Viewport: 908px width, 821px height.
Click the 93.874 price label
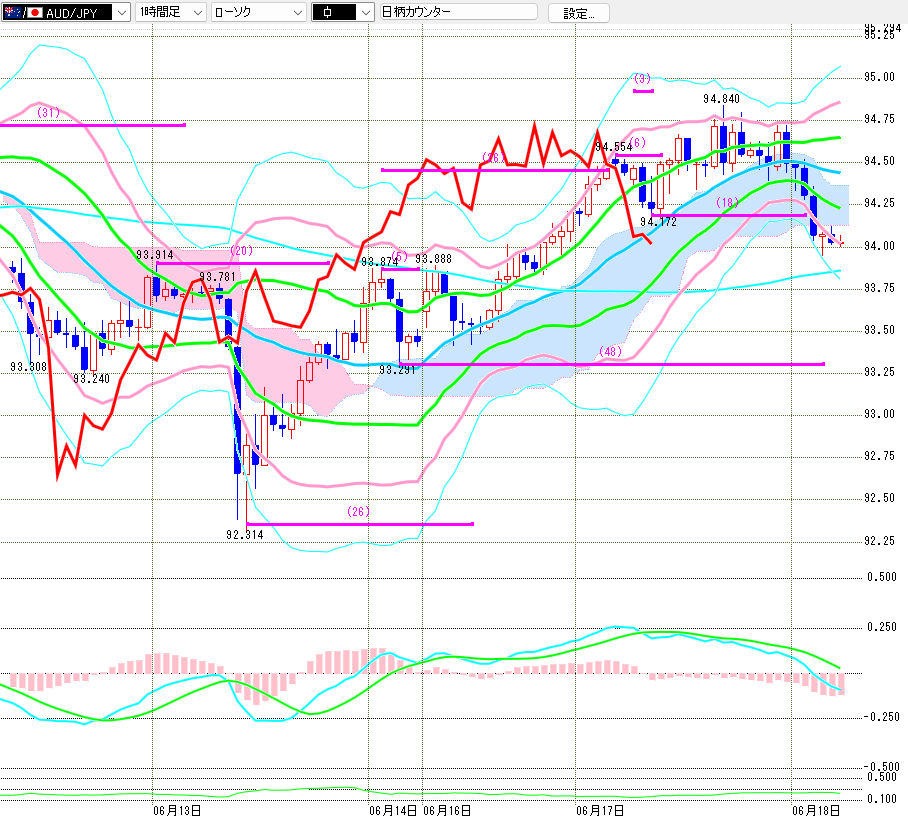pyautogui.click(x=379, y=262)
